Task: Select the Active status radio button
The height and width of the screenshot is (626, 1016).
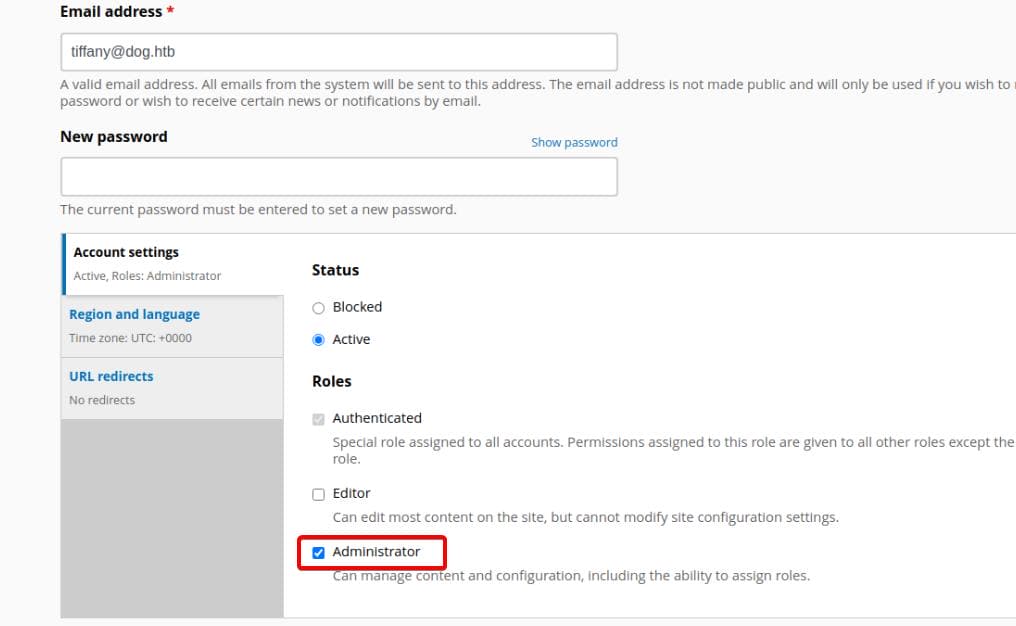Action: point(318,340)
